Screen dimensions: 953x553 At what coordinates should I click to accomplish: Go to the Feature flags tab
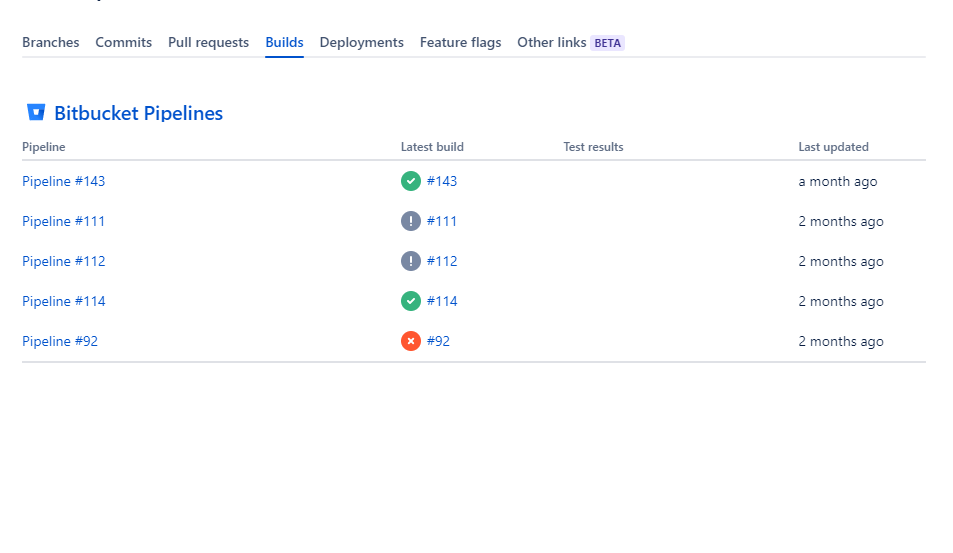pyautogui.click(x=461, y=43)
